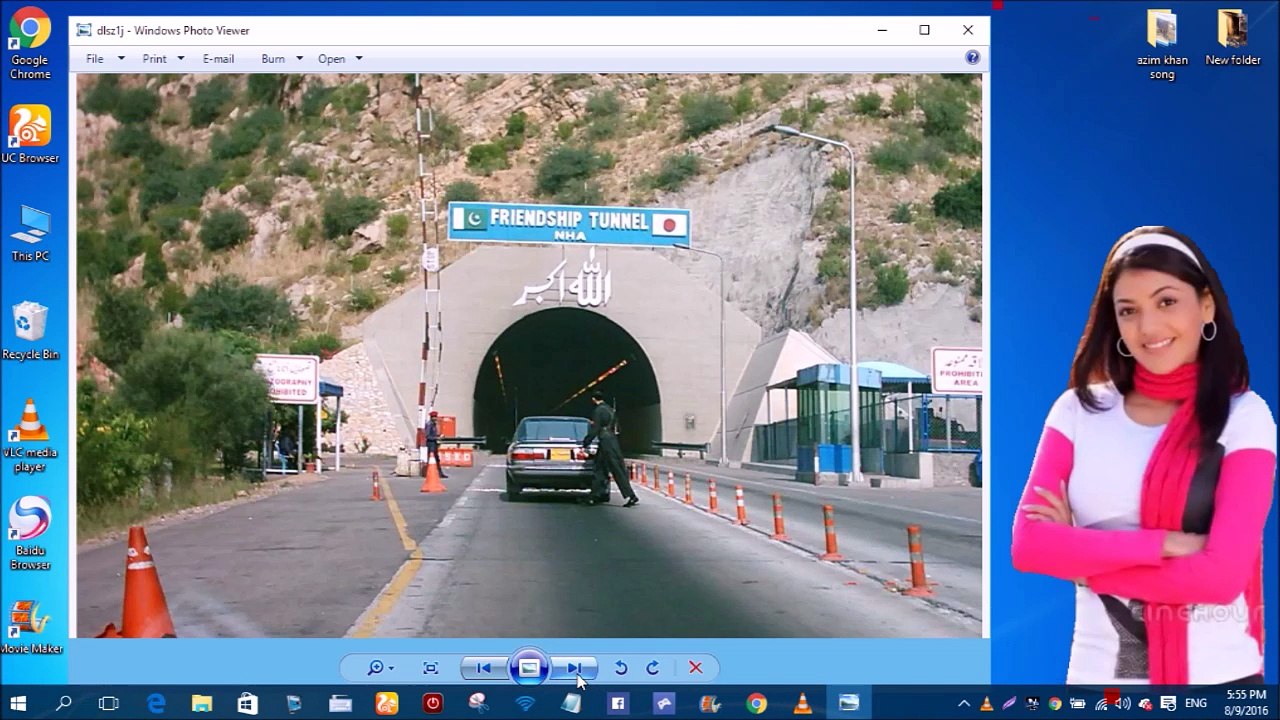Click the VLC icon in system tray
Screen dimensions: 1280x720
pos(987,703)
